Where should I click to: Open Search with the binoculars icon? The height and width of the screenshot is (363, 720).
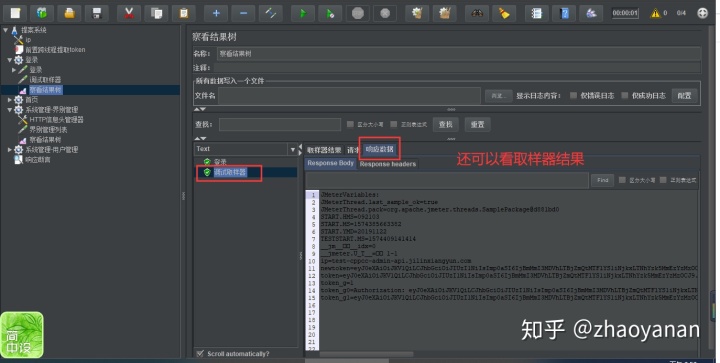pos(477,13)
